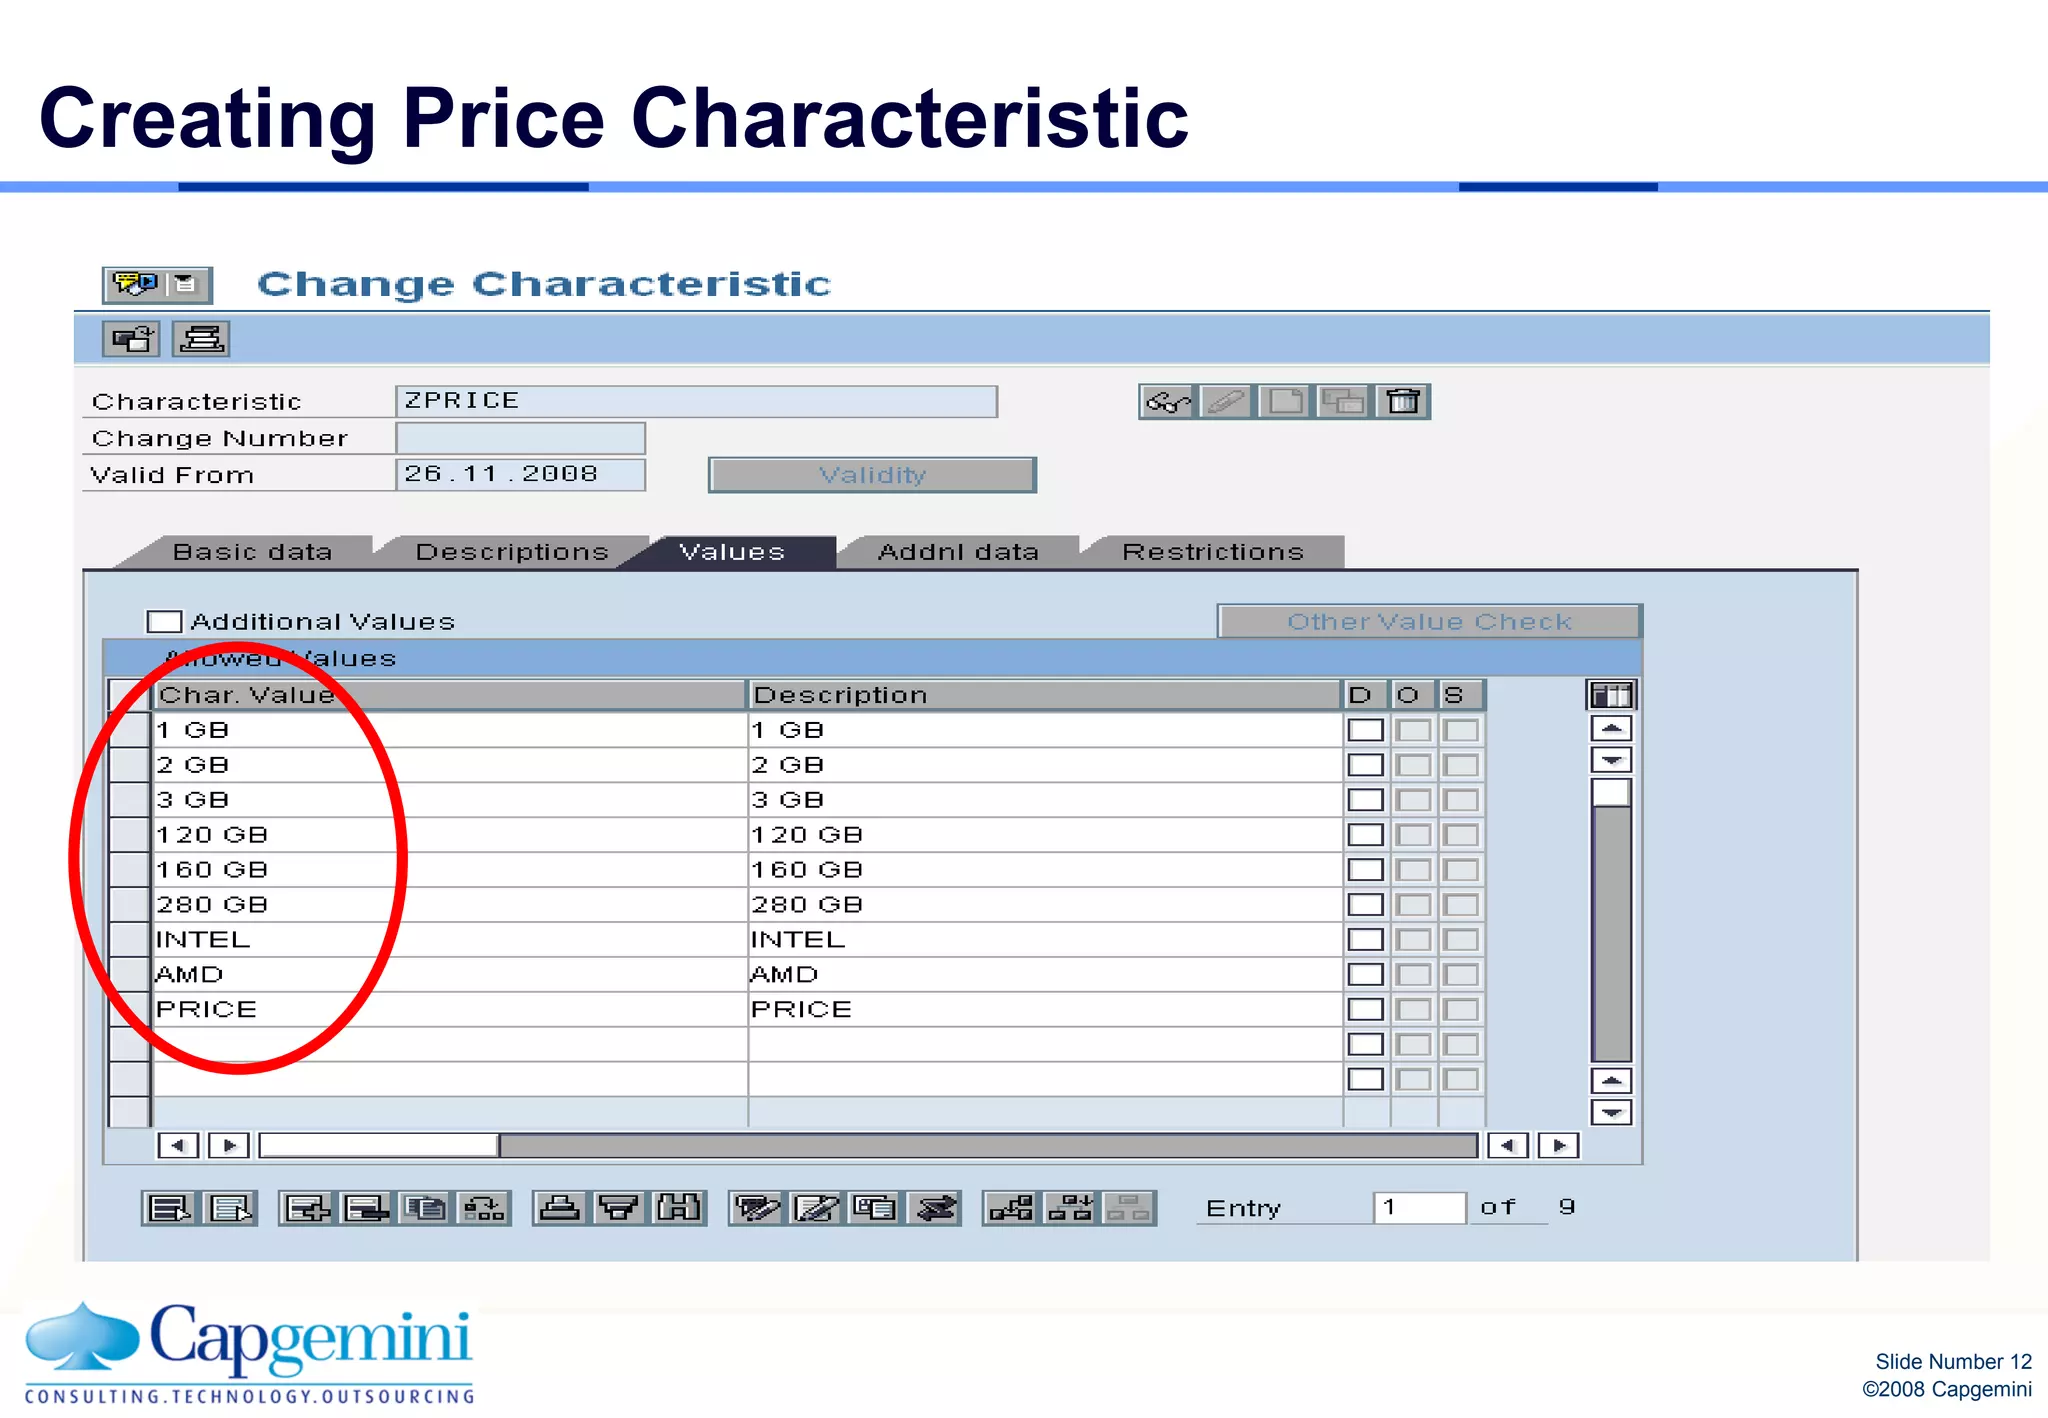Click the overlapping windows Copy icon near trash
2048x1418 pixels.
point(1343,402)
